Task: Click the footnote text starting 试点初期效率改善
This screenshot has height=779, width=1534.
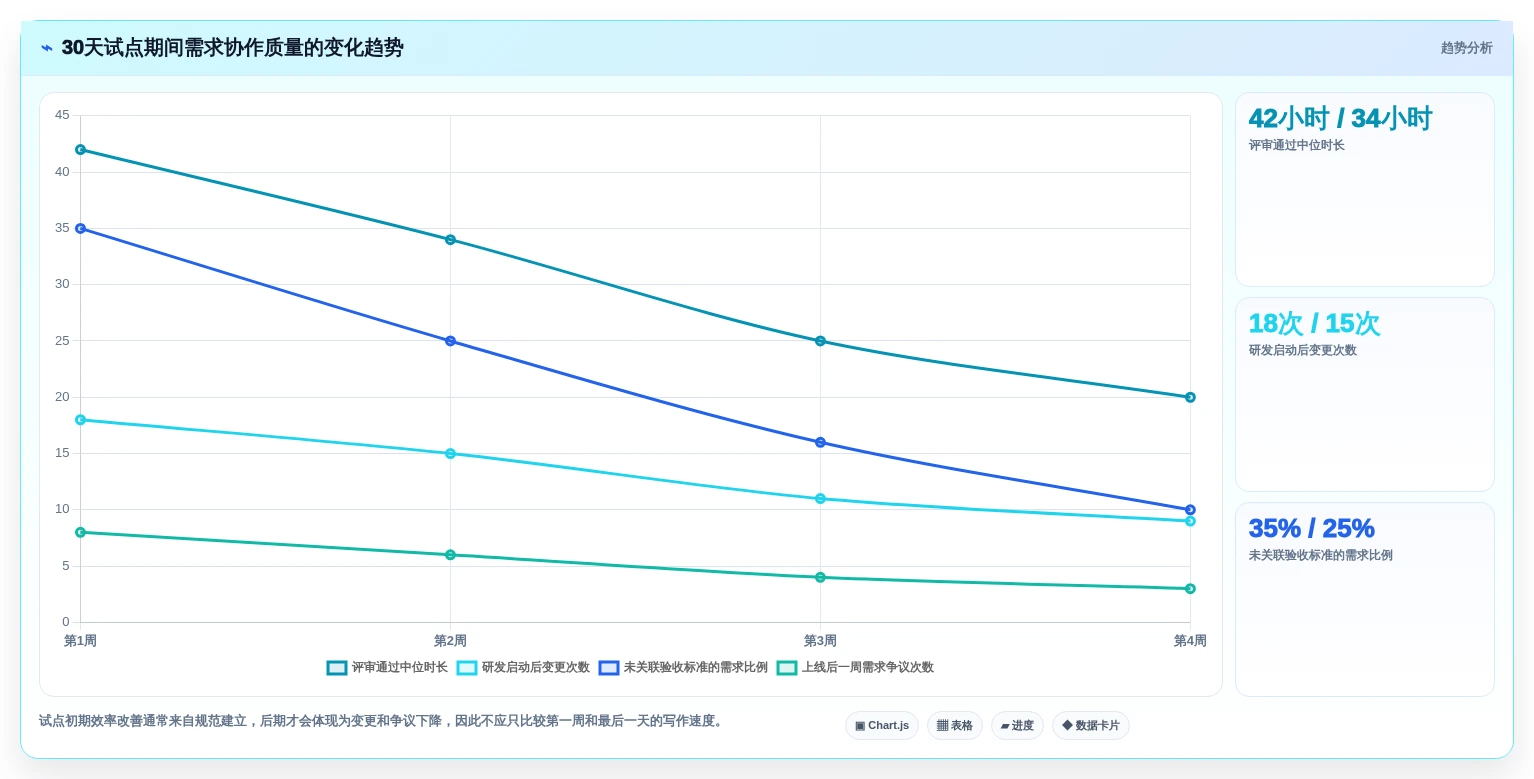Action: (383, 721)
